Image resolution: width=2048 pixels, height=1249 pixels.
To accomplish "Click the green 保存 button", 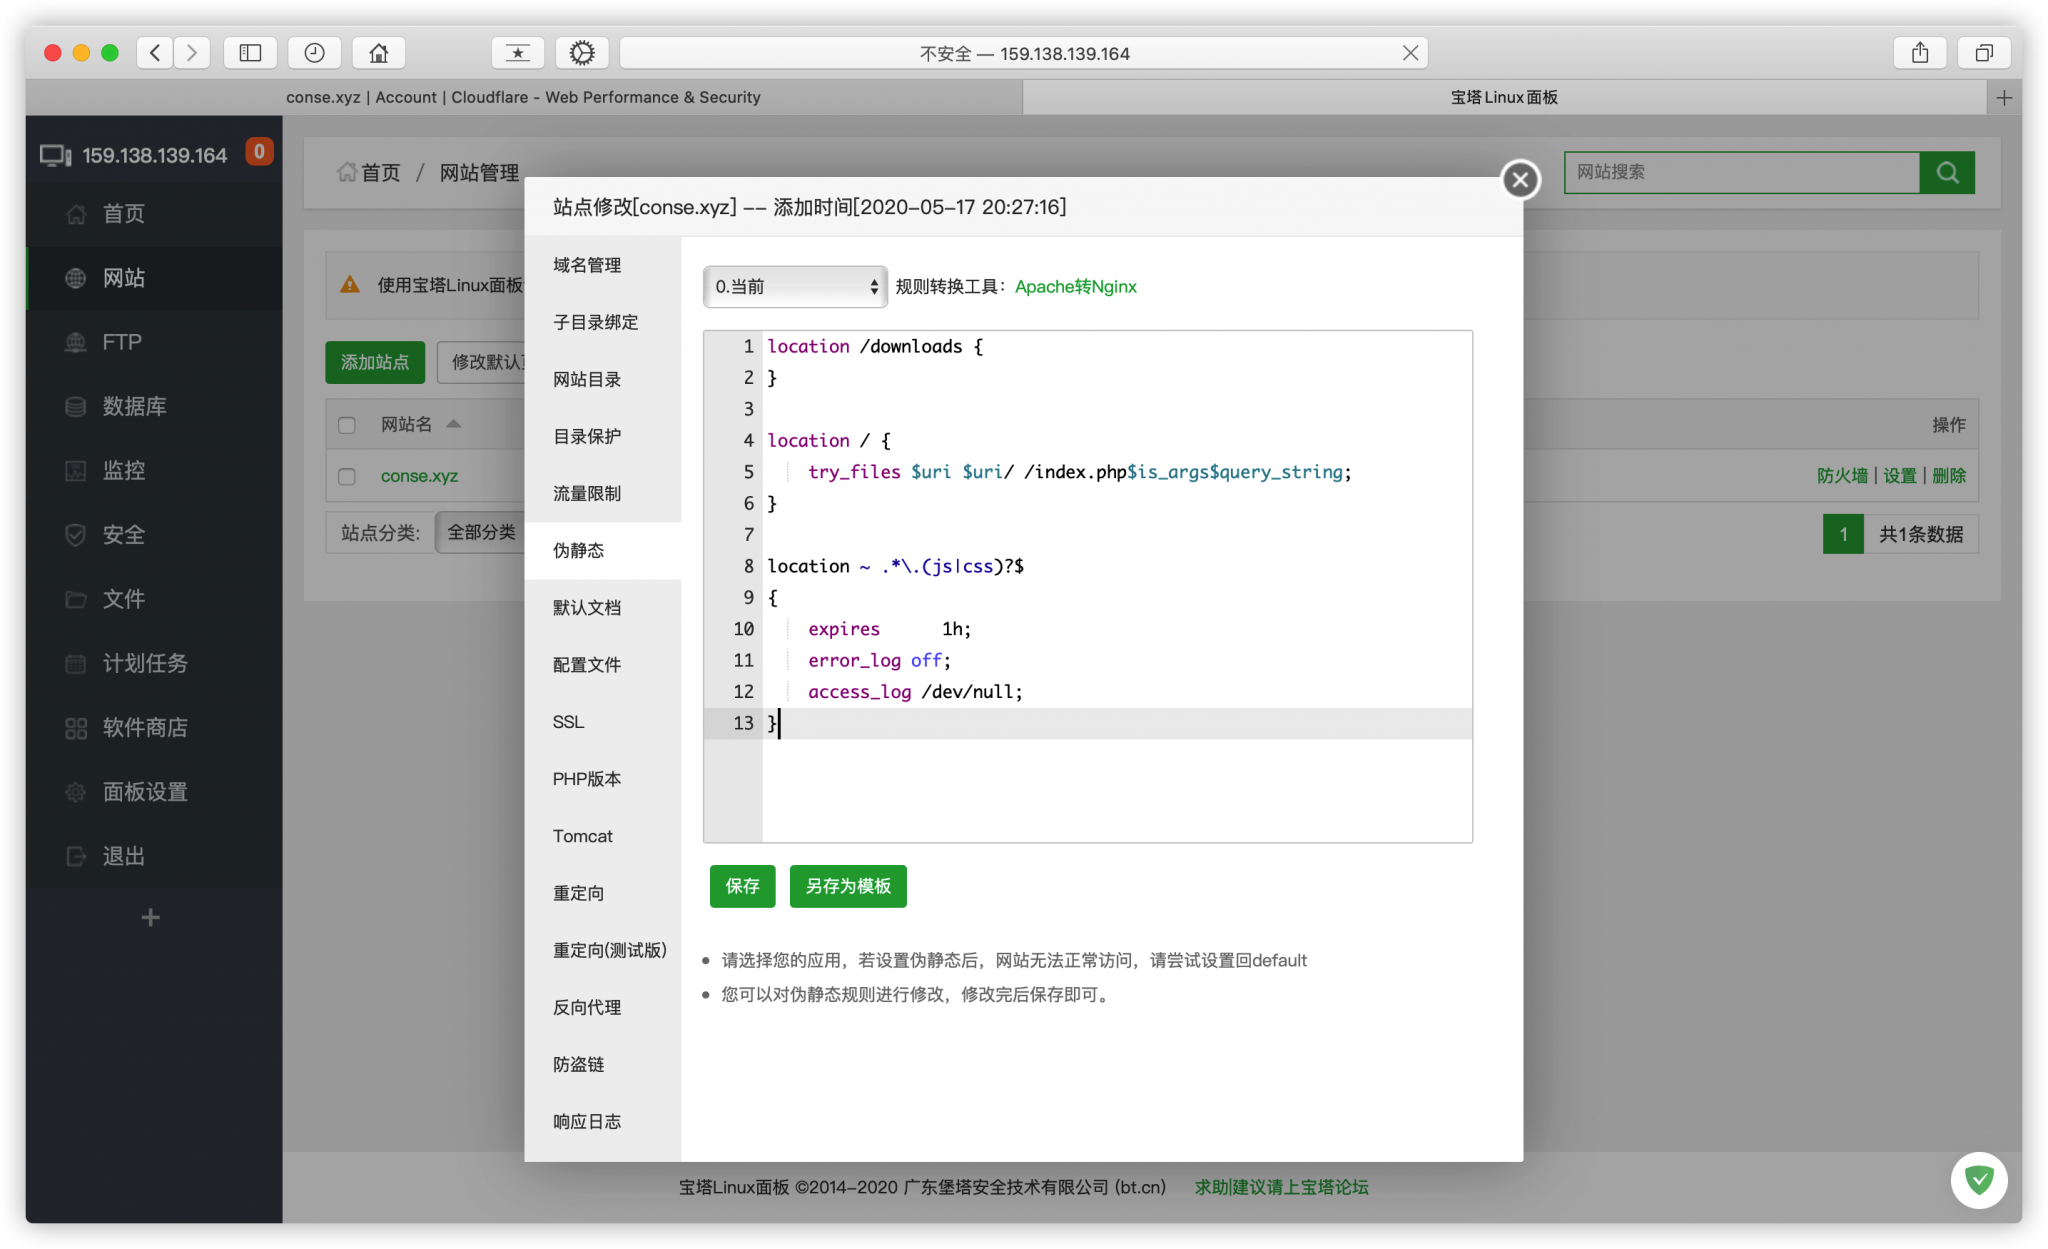I will click(x=742, y=886).
